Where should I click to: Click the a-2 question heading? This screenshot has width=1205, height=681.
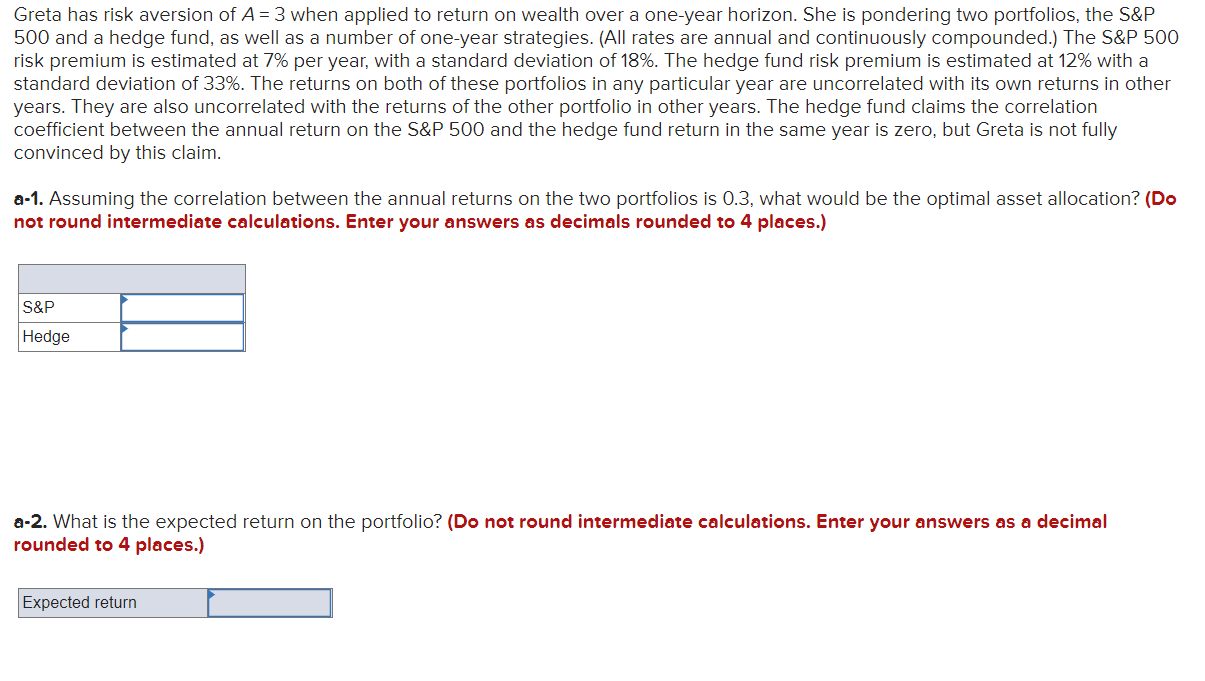(x=27, y=521)
